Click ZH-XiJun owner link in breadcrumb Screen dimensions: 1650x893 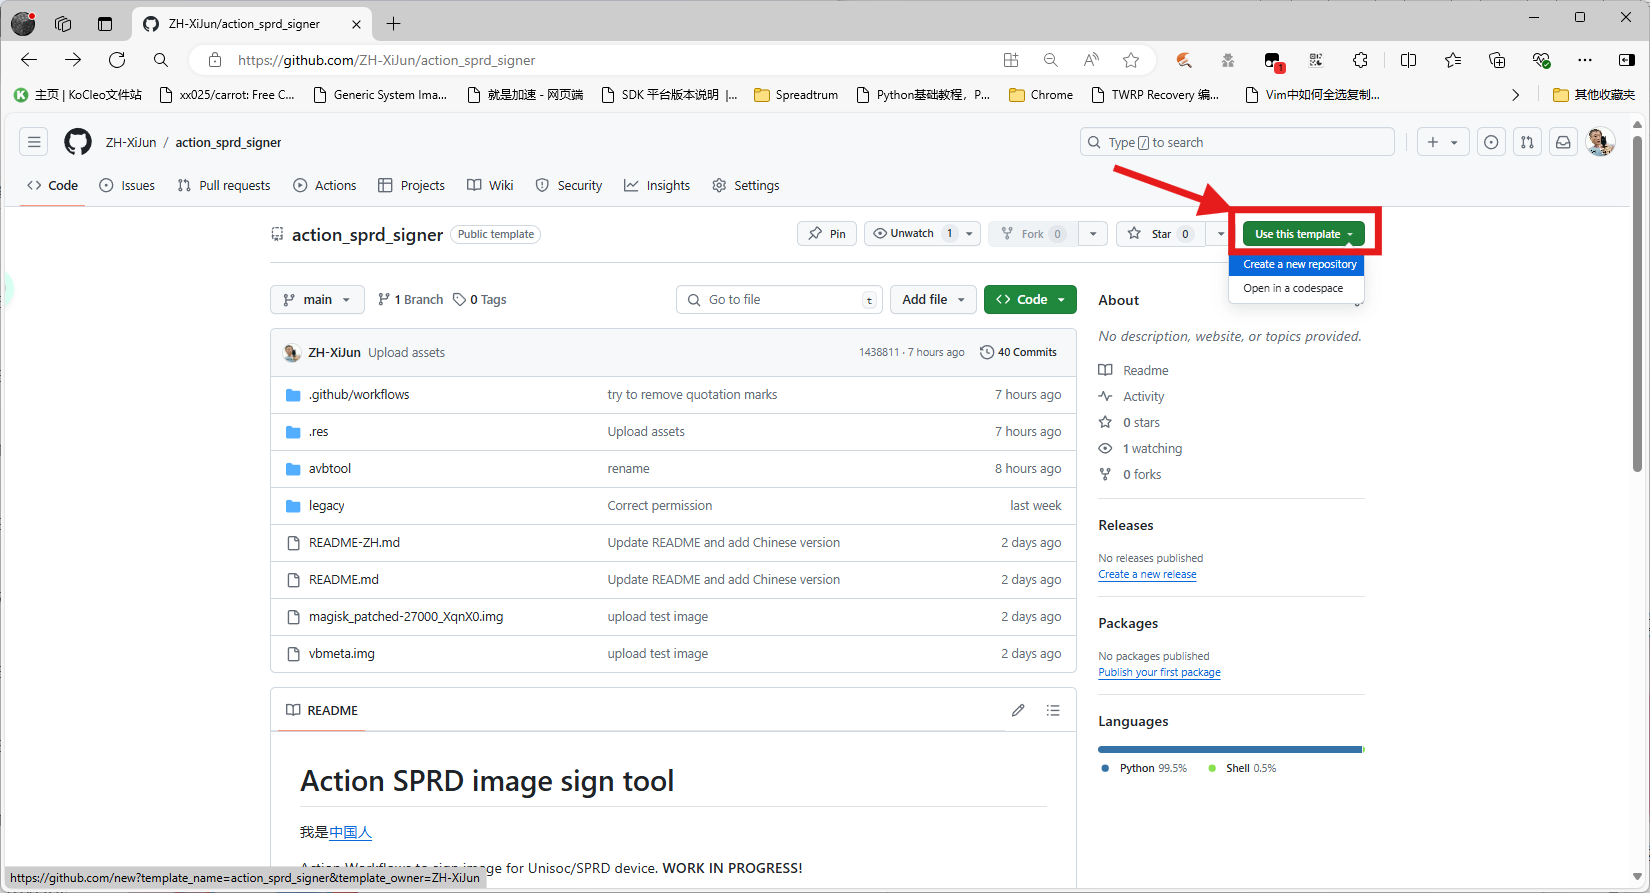(x=131, y=143)
